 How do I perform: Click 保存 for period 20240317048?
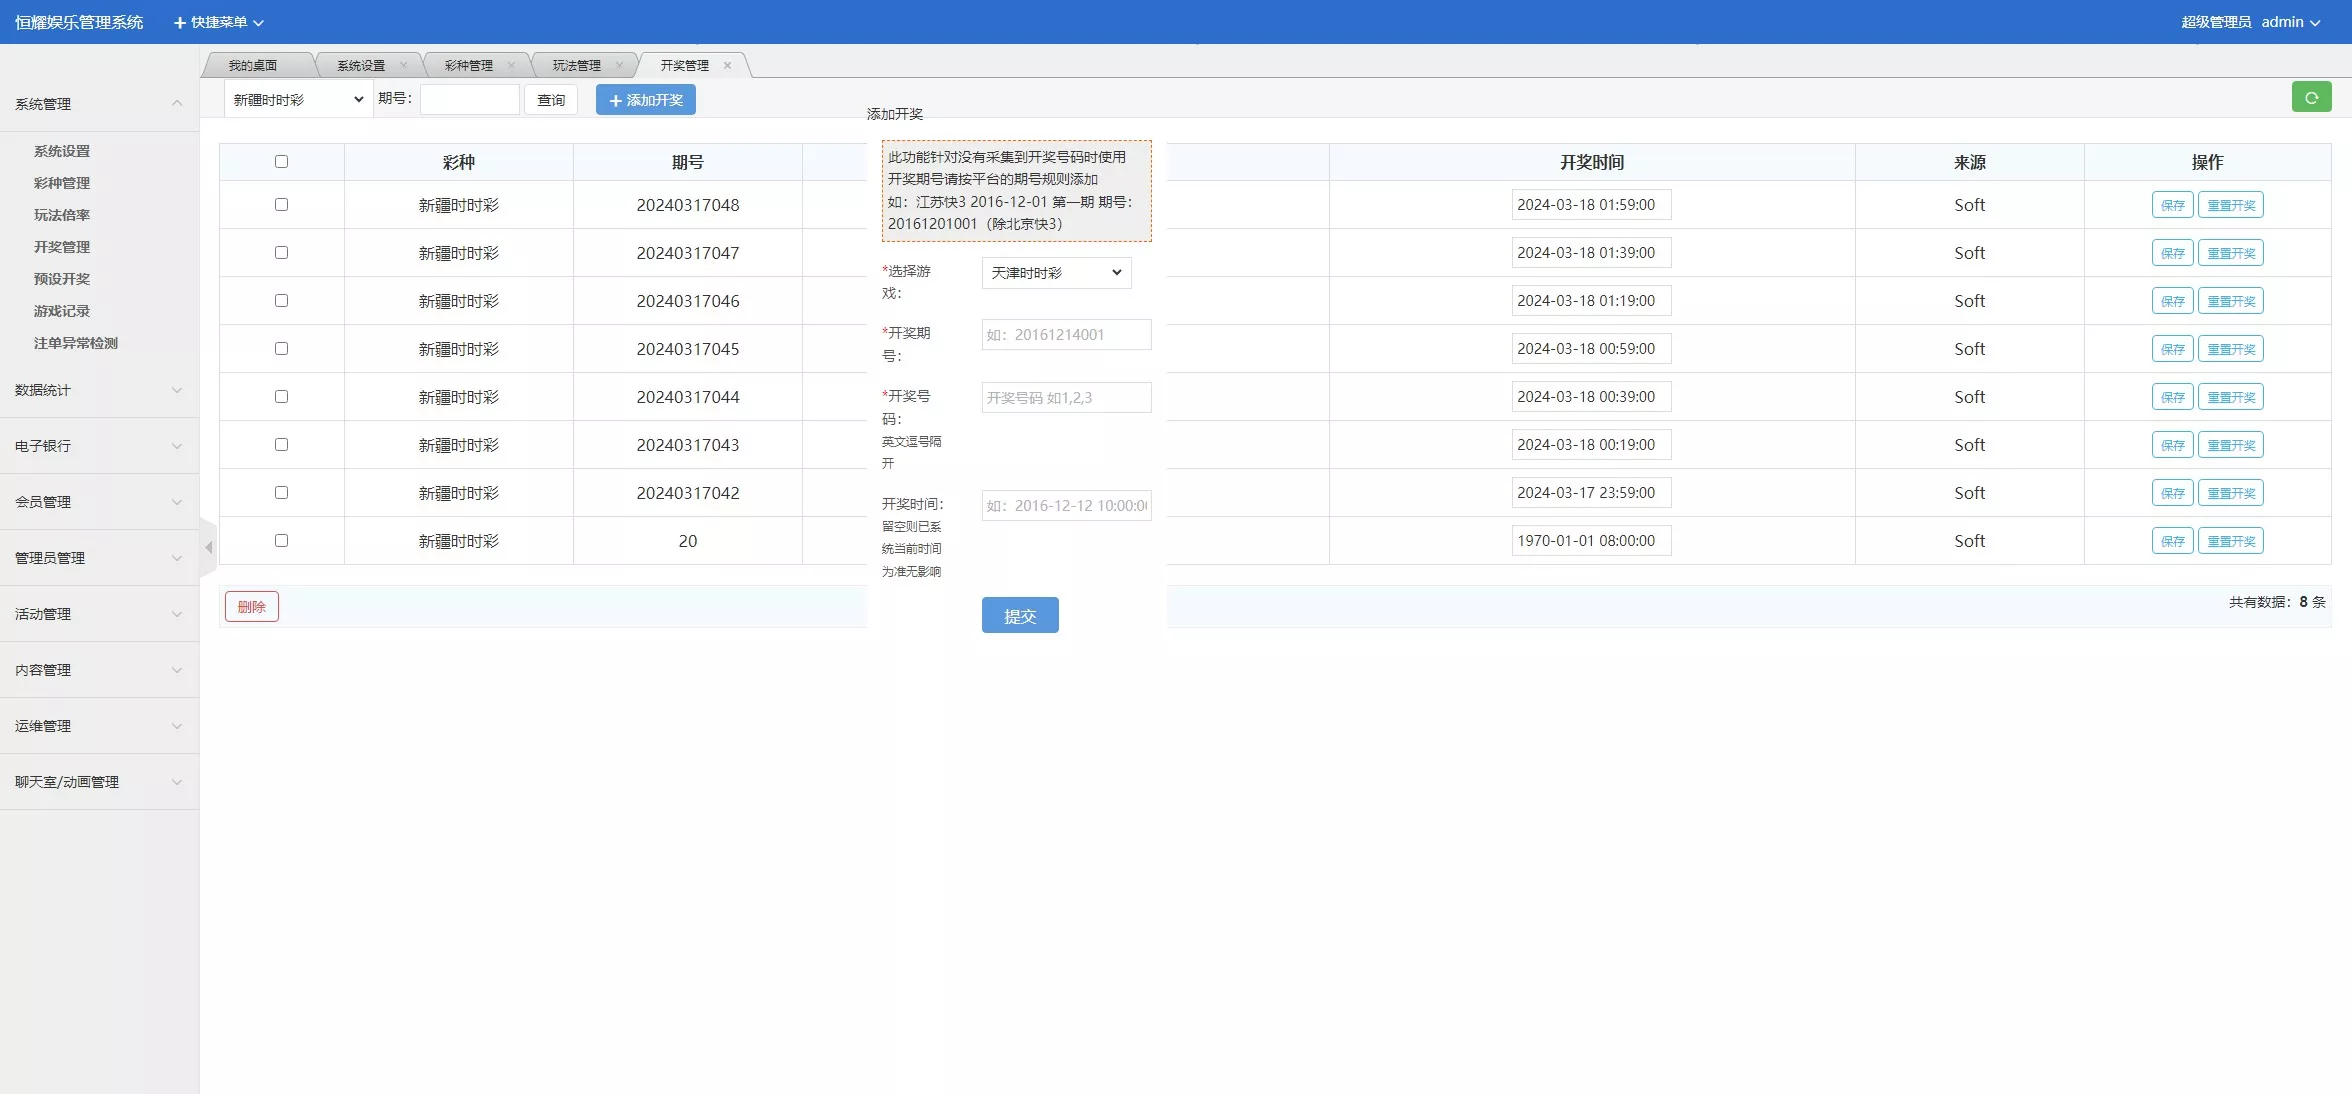[x=2171, y=204]
